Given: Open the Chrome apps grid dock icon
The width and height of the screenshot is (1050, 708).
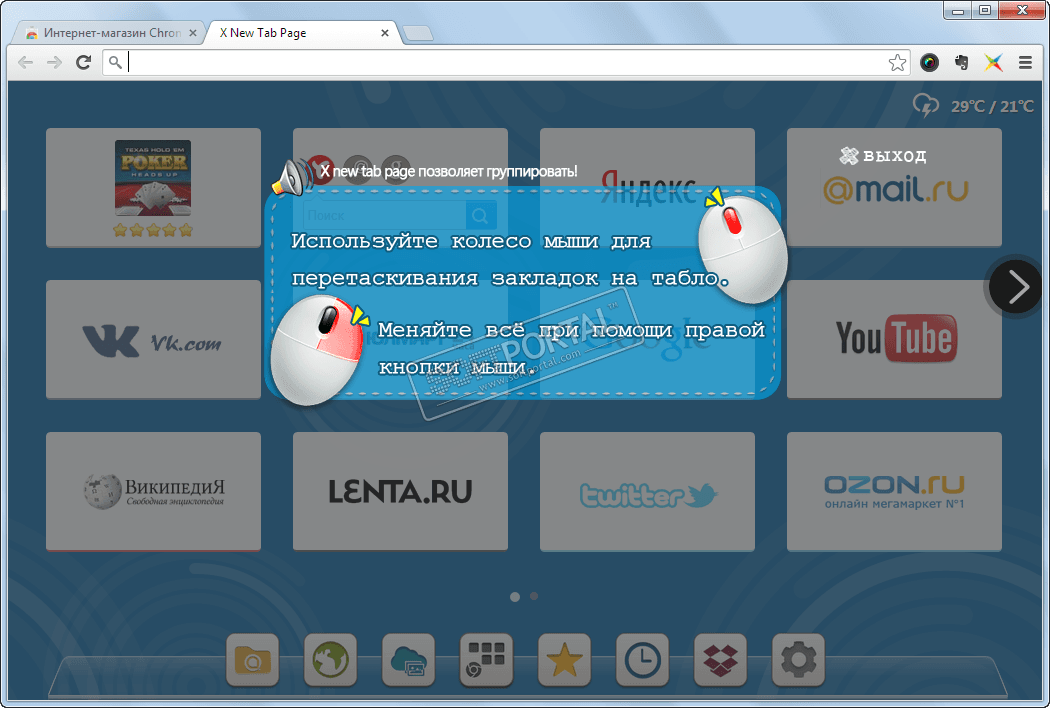Looking at the screenshot, I should [x=486, y=660].
